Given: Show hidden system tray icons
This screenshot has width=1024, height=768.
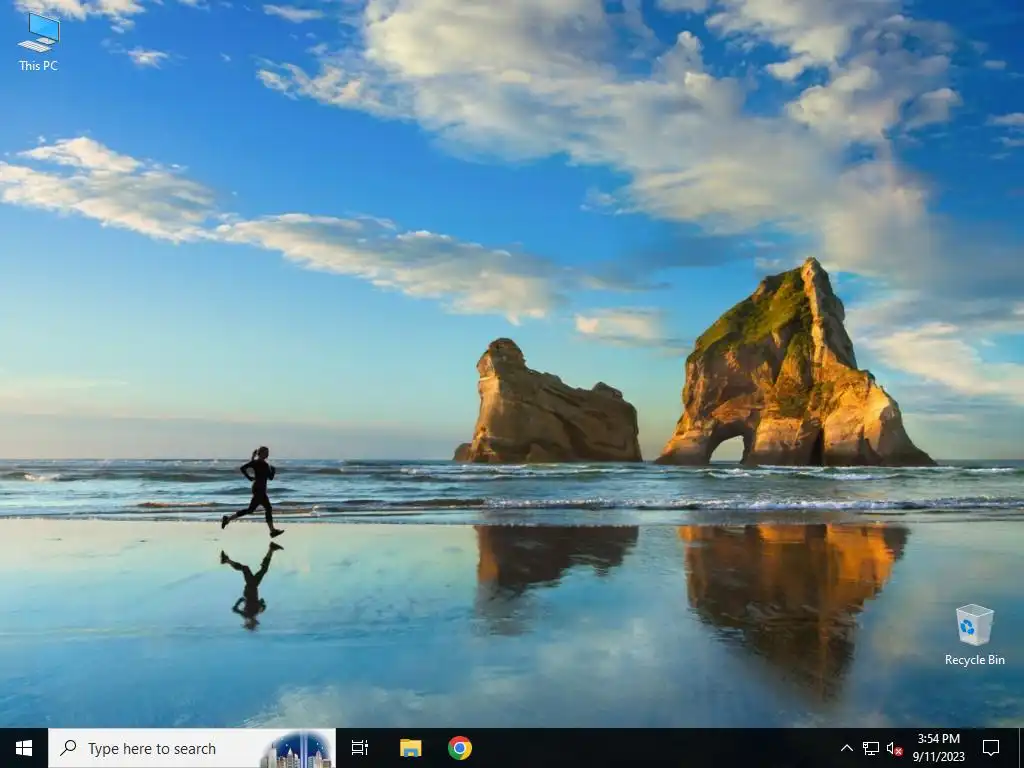Looking at the screenshot, I should [x=846, y=748].
